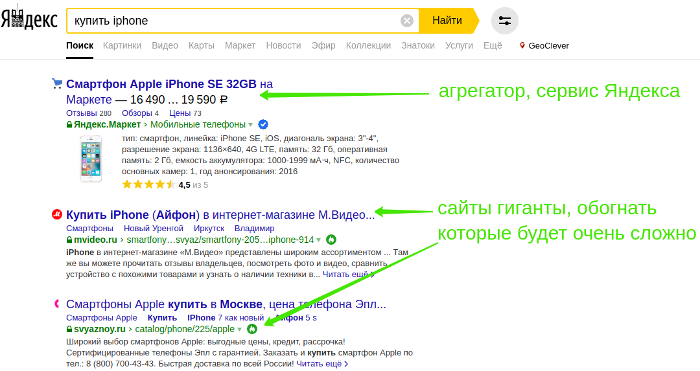This screenshot has height=371, width=700.
Task: Open the Смартфоны Apple sitelink under Svyaznoy
Action: point(101,318)
